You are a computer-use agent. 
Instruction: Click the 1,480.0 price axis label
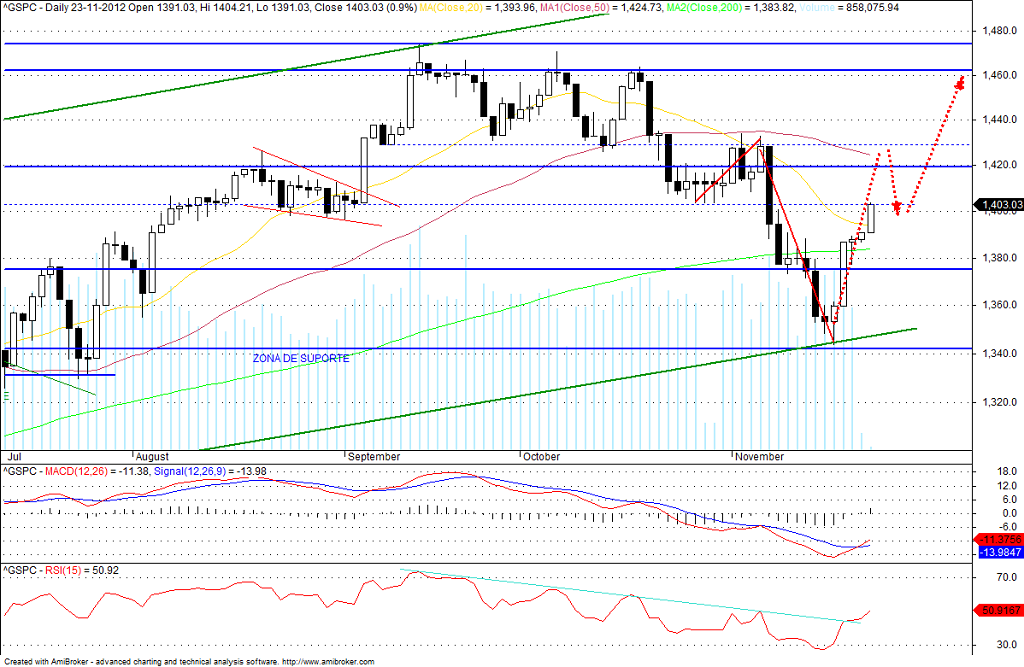coord(999,31)
